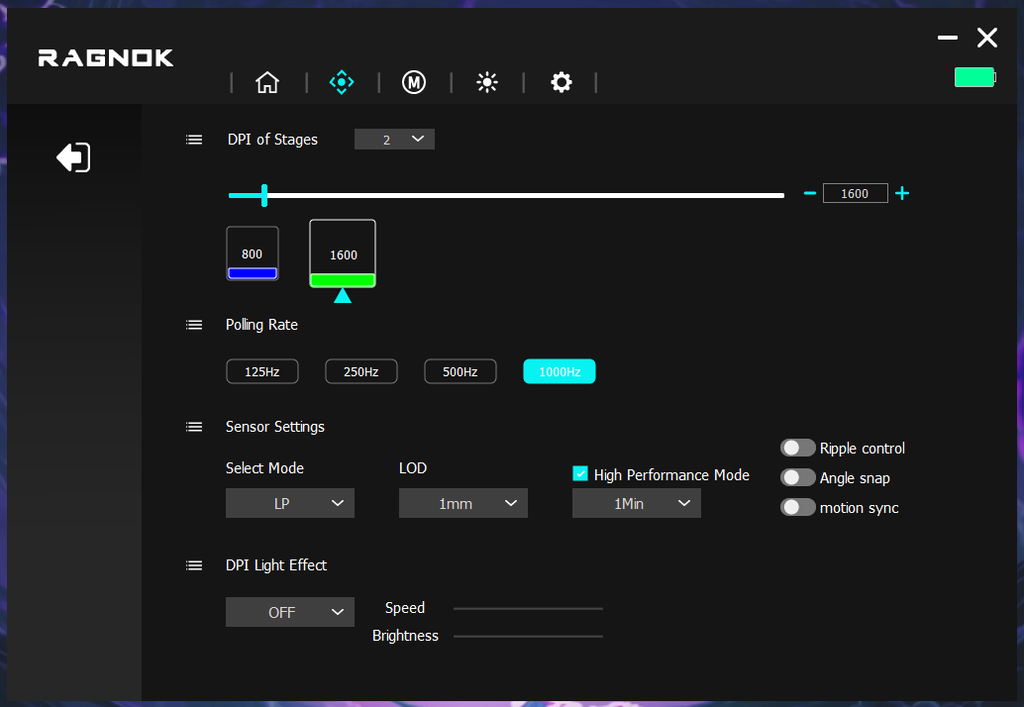Image resolution: width=1024 pixels, height=707 pixels.
Task: Open the settings gear tab
Action: (561, 82)
